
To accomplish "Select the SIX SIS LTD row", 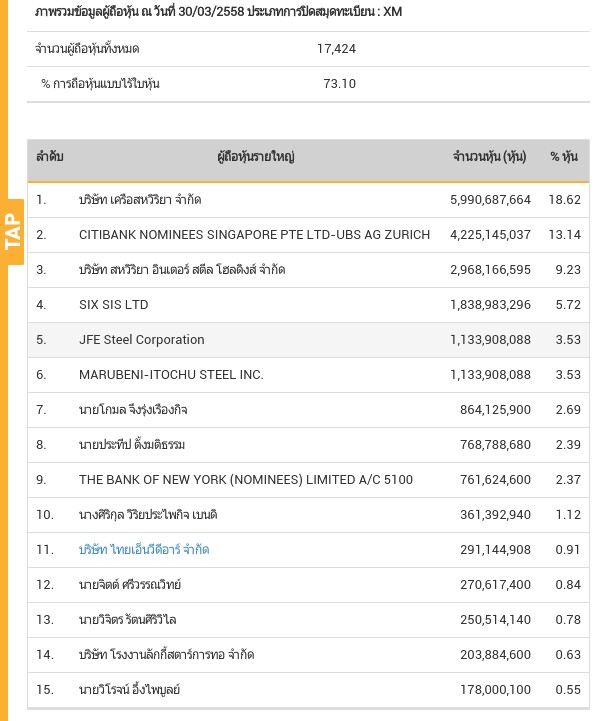I will [x=308, y=305].
